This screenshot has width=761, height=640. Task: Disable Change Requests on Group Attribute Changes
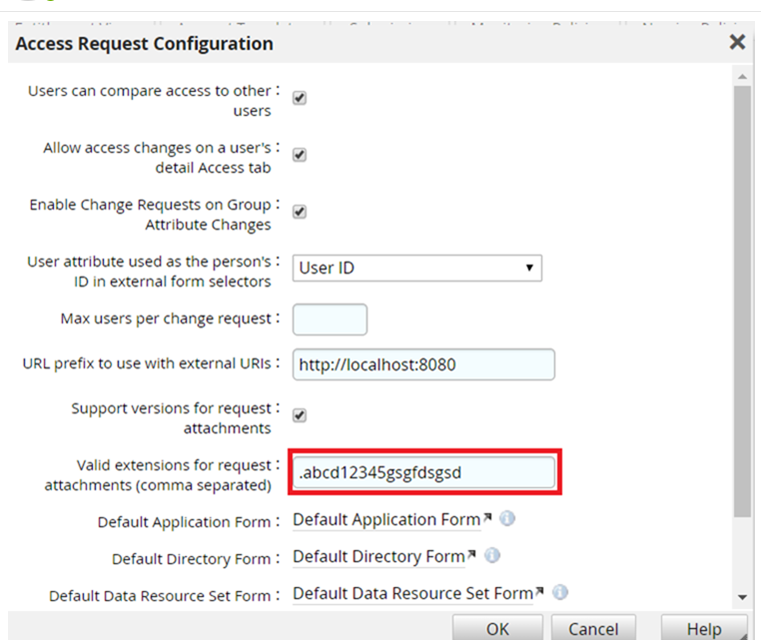coord(299,212)
